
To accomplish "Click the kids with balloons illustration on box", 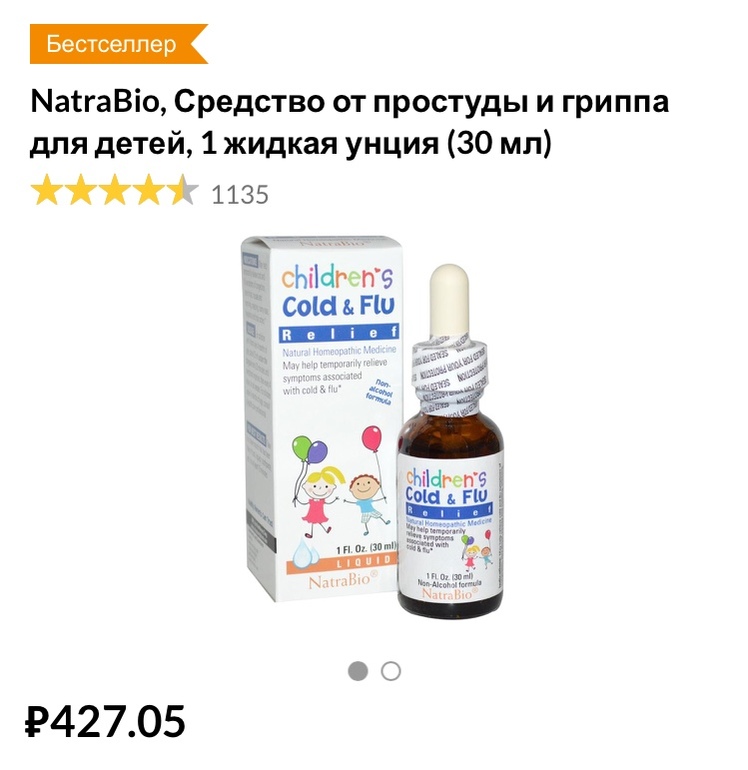I will point(341,480).
